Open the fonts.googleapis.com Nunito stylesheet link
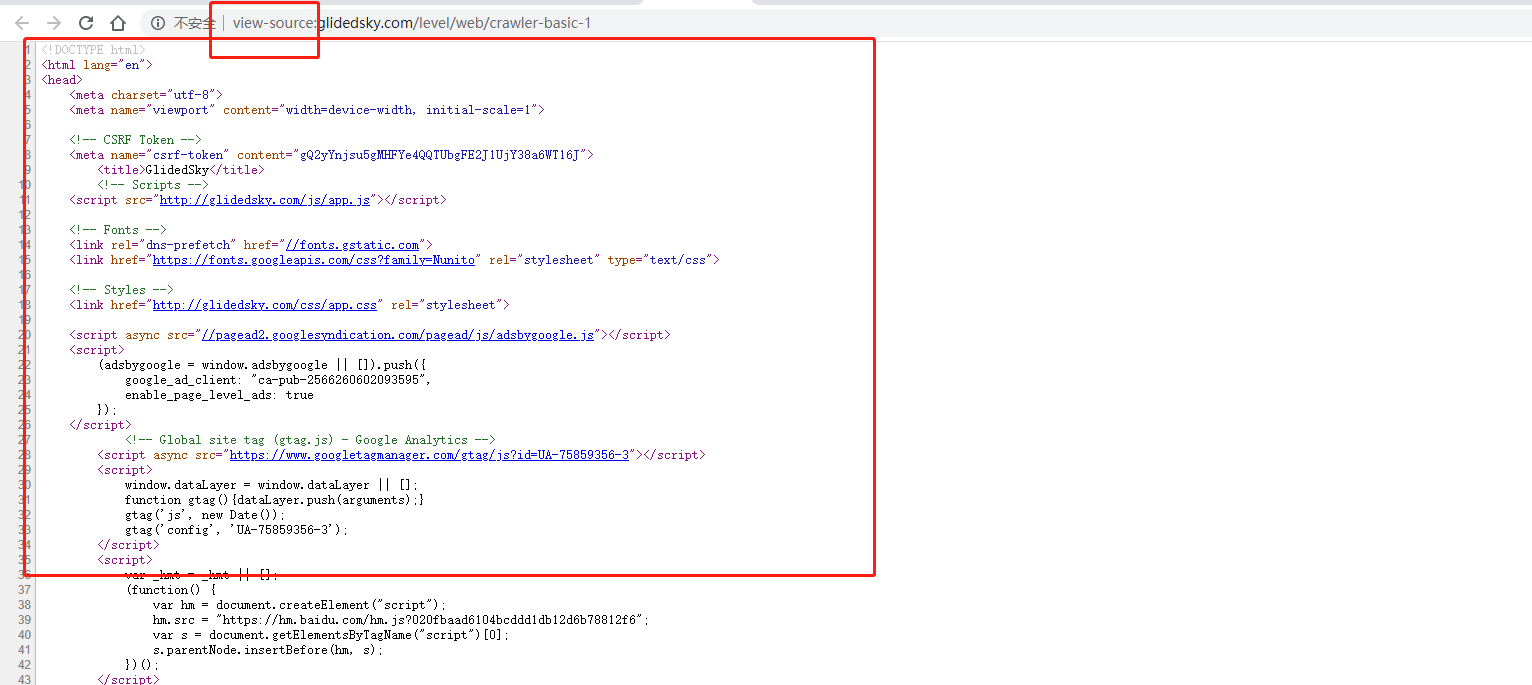1532x685 pixels. pyautogui.click(x=313, y=260)
